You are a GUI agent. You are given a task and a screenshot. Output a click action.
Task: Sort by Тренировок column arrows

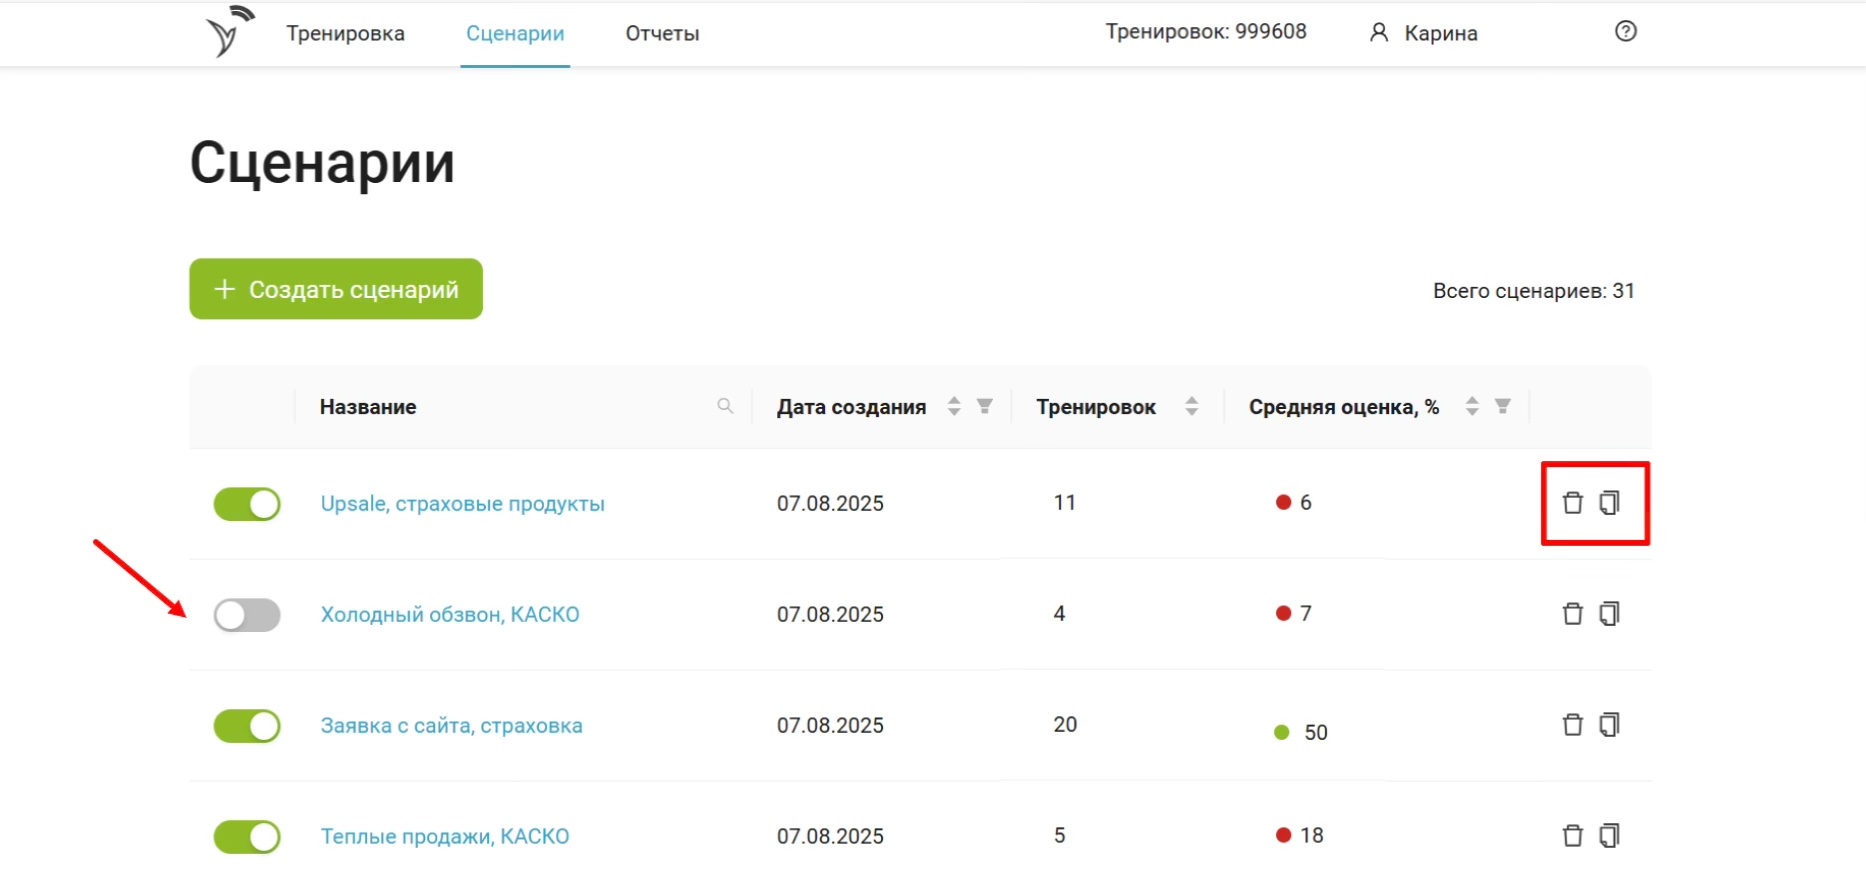(x=1191, y=406)
